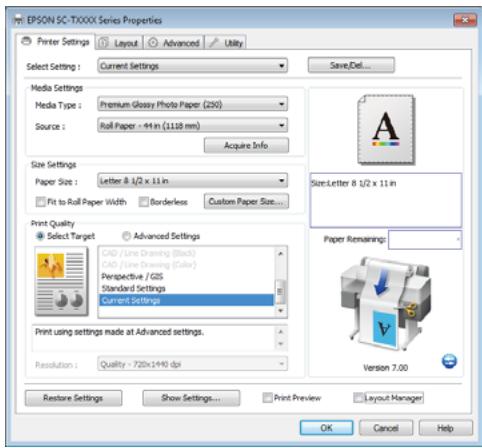This screenshot has height=448, width=482.
Task: Open the Source roll paper dropdown
Action: (x=193, y=126)
